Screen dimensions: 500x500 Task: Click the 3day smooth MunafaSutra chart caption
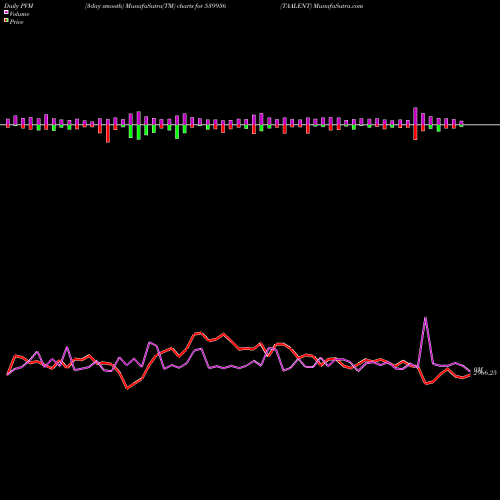[155, 6]
